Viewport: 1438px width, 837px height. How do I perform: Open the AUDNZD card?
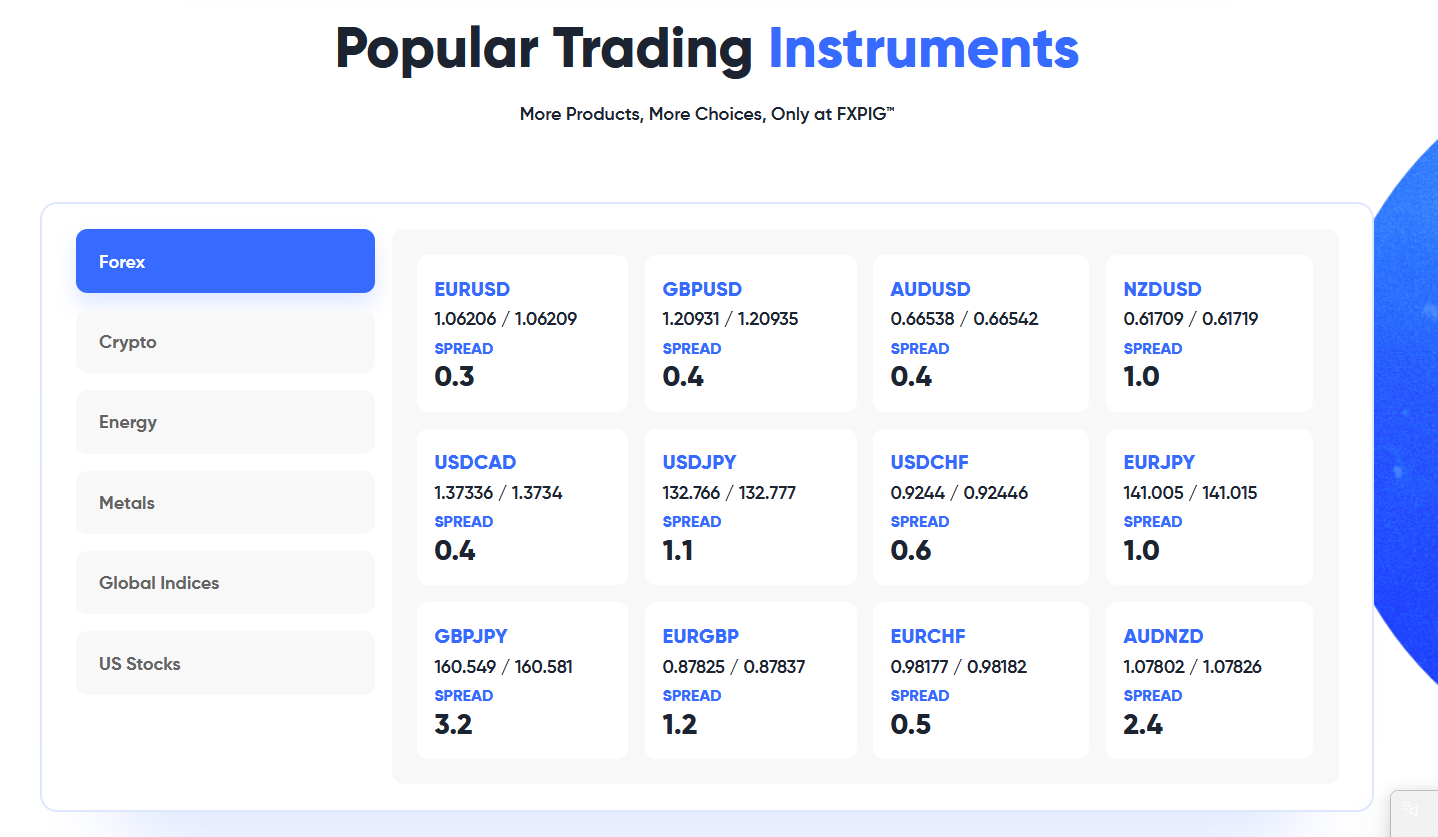[x=1209, y=680]
